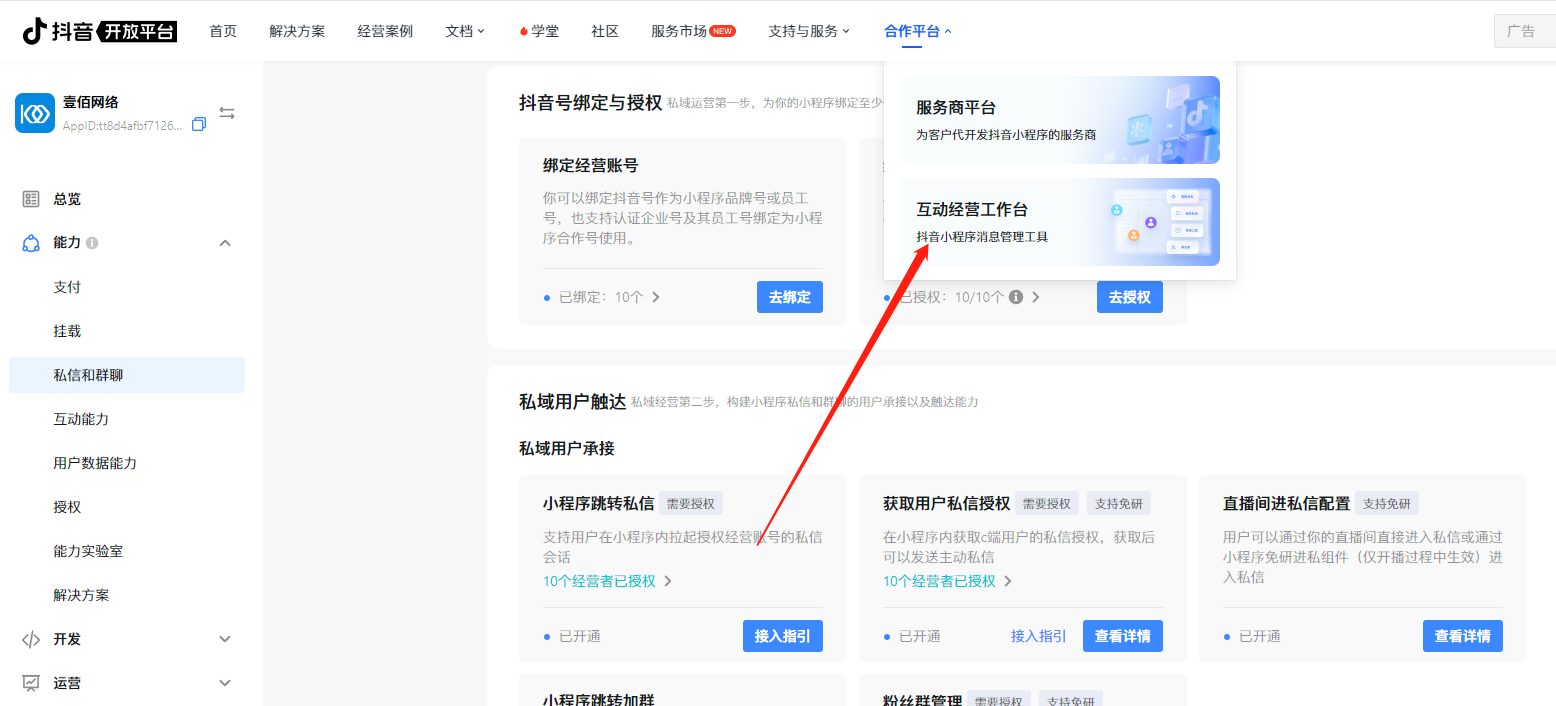Click the 抖音开放平台 logo
Image resolution: width=1556 pixels, height=706 pixels.
100,31
